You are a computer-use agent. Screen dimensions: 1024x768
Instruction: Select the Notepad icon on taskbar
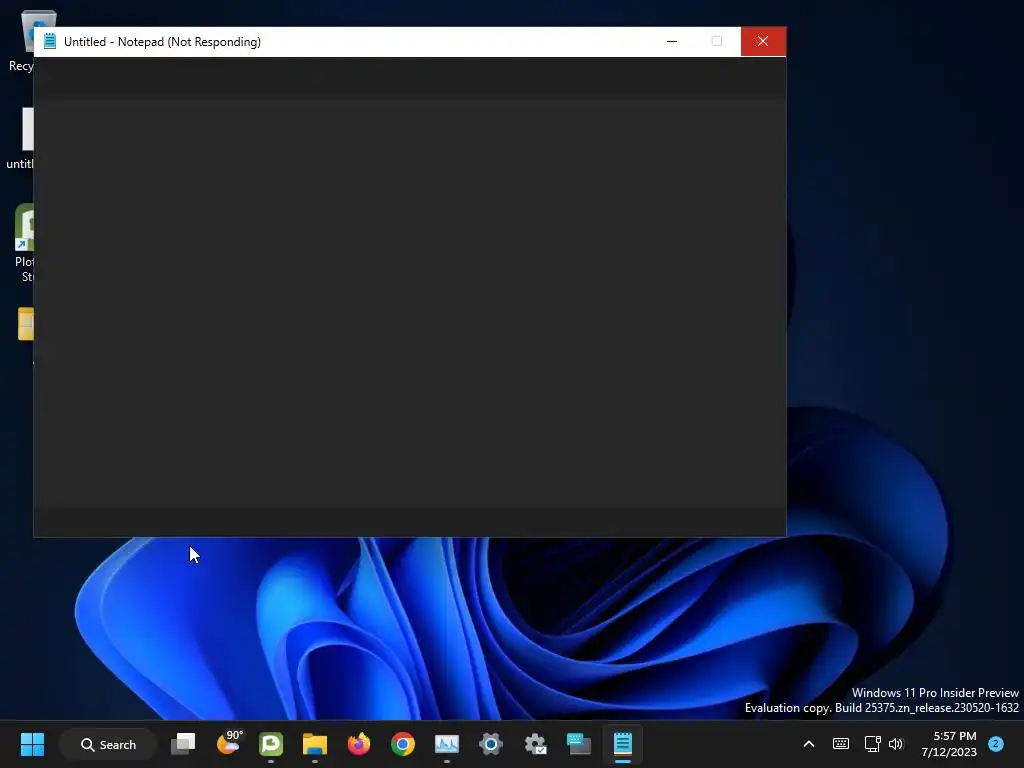(x=623, y=744)
